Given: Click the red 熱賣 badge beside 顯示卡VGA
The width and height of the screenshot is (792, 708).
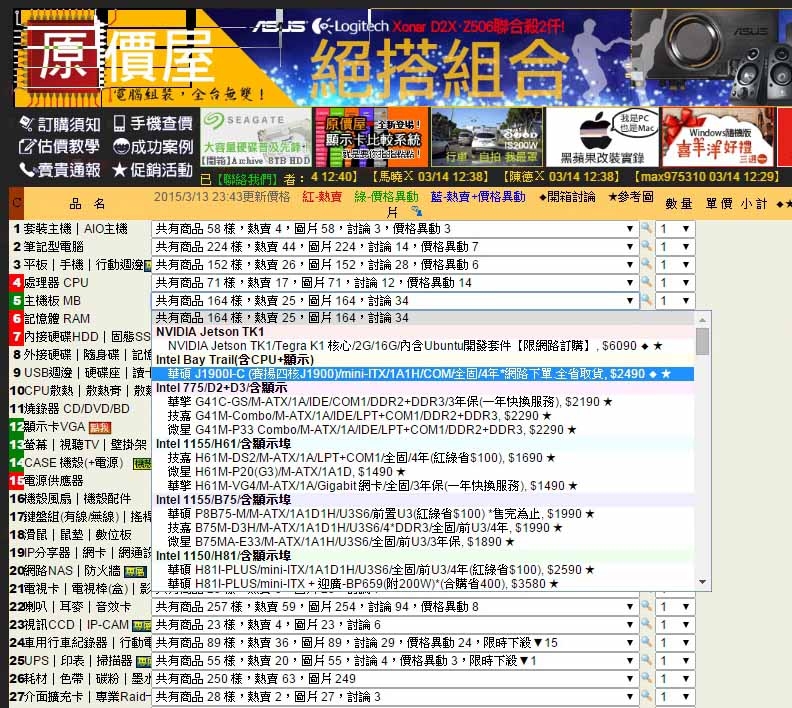Looking at the screenshot, I should (x=100, y=428).
